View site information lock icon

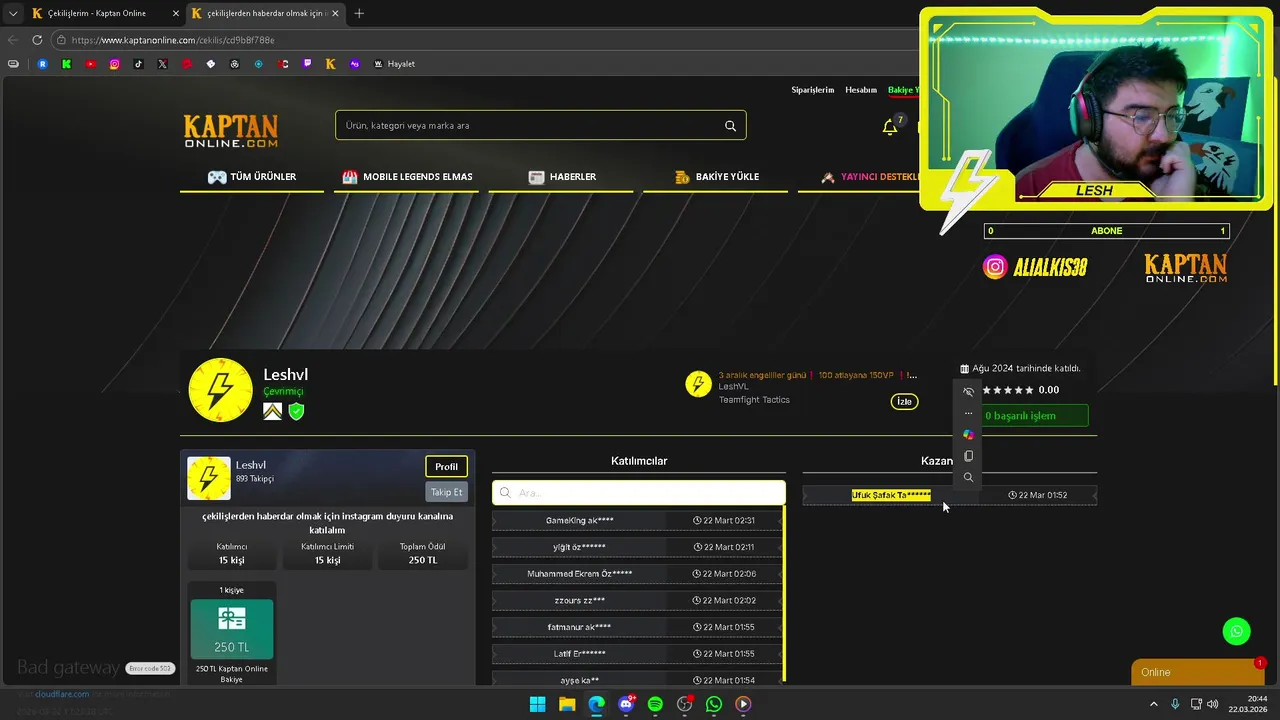[61, 40]
